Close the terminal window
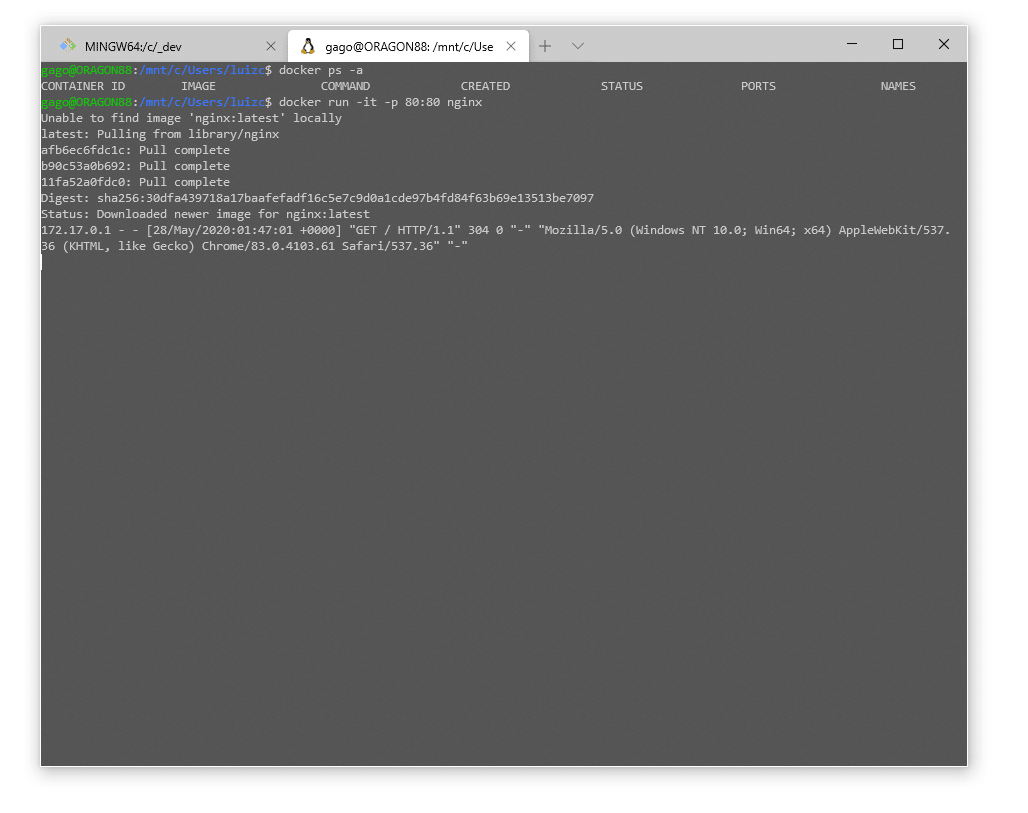The height and width of the screenshot is (813, 1028). tap(944, 44)
